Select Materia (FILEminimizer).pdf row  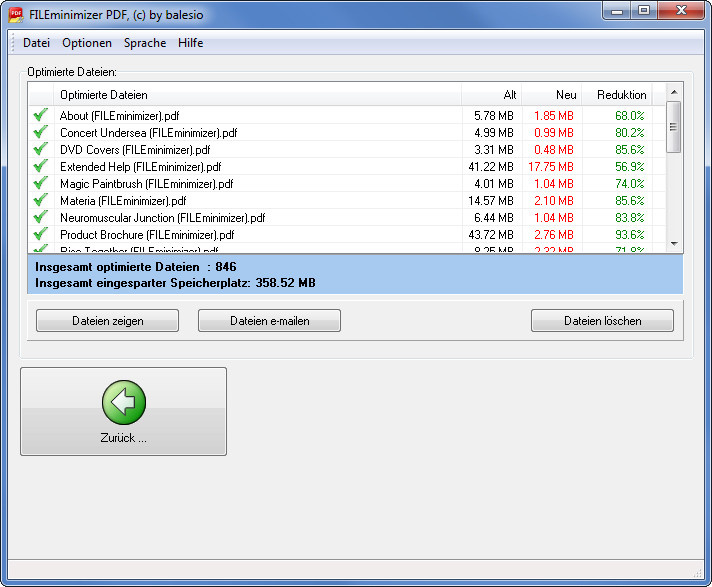[347, 201]
